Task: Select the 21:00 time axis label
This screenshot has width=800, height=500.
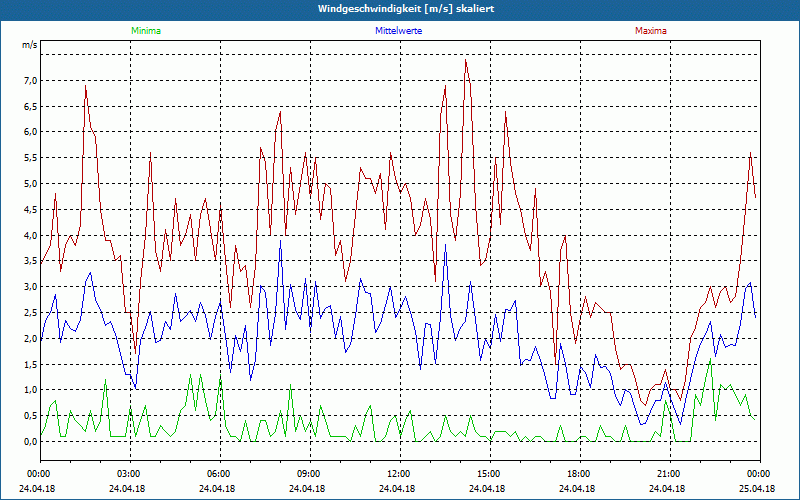Action: pos(669,473)
